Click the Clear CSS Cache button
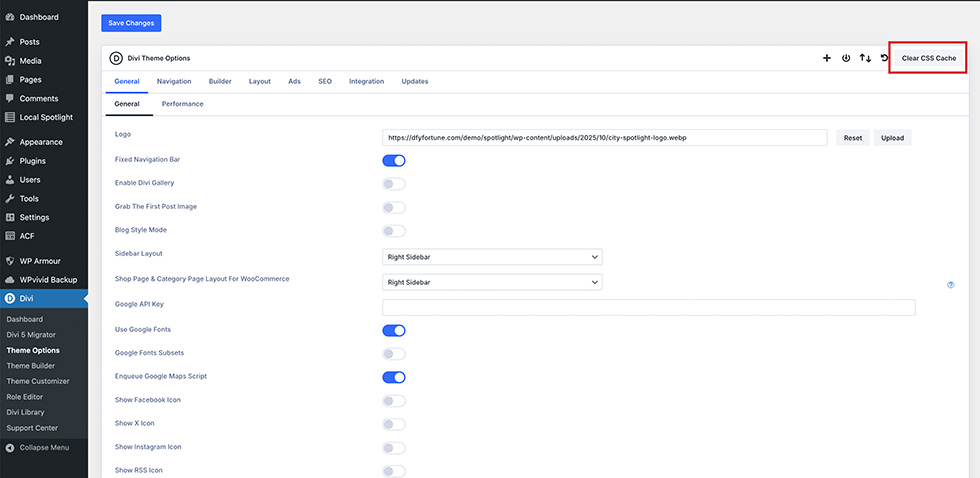Screen dimensions: 980x478 pyautogui.click(x=928, y=58)
